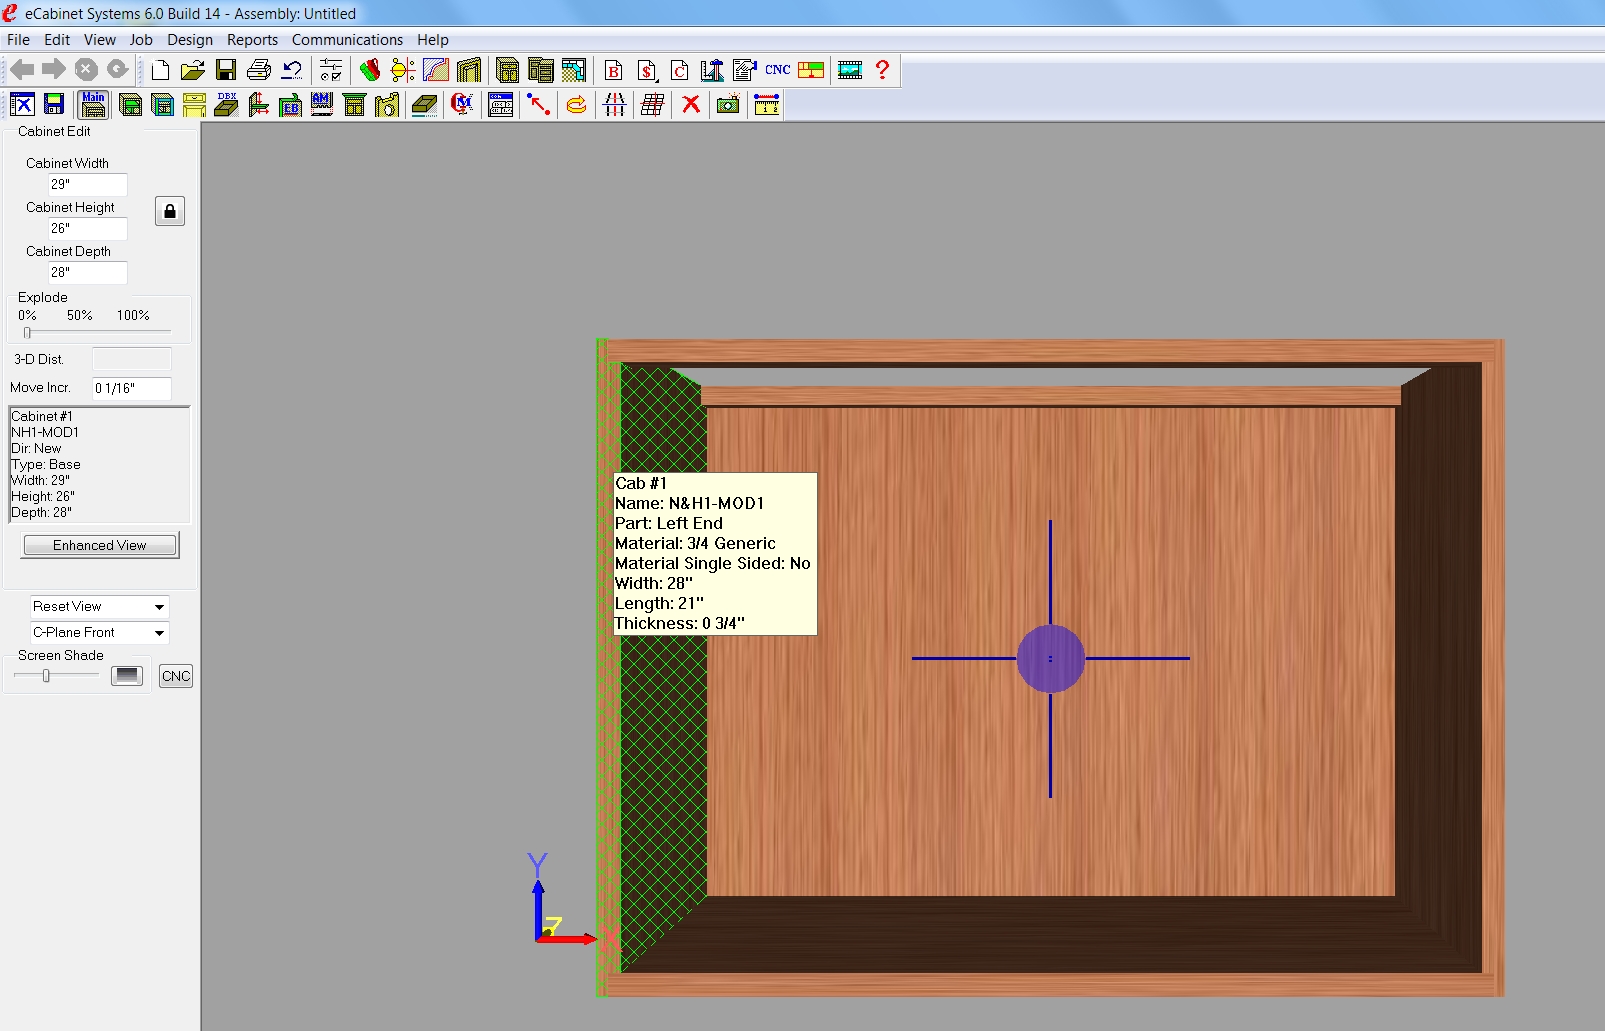
Task: Select the tape measure ruler tool
Action: pos(766,105)
